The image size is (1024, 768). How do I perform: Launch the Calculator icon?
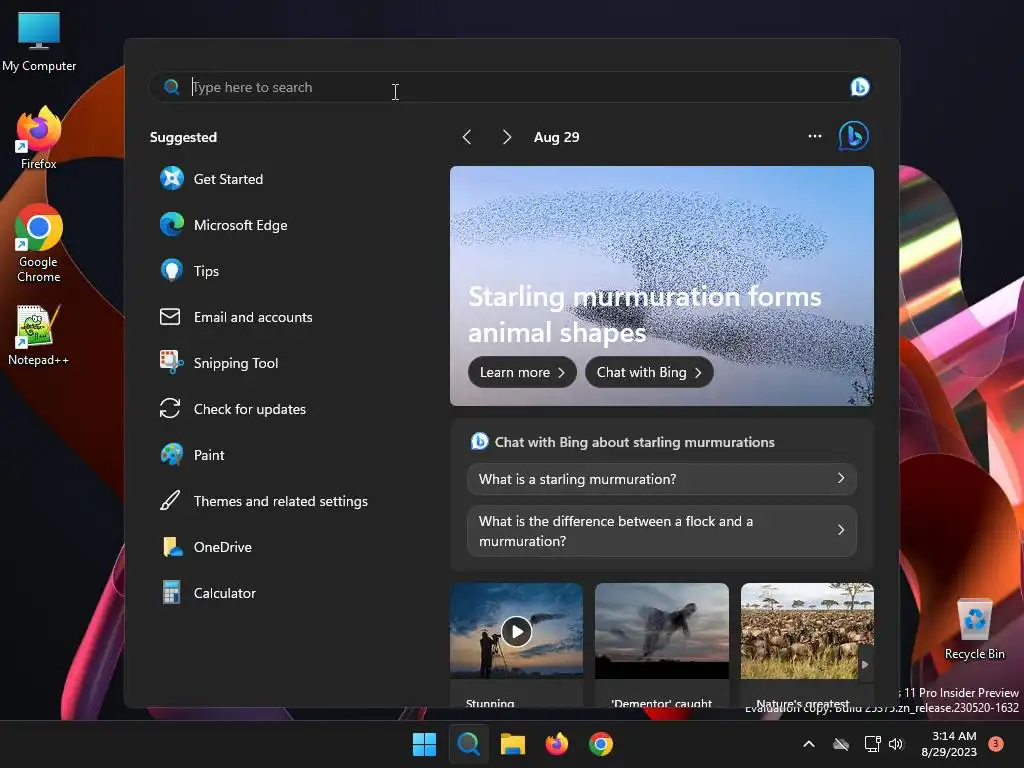tap(172, 593)
